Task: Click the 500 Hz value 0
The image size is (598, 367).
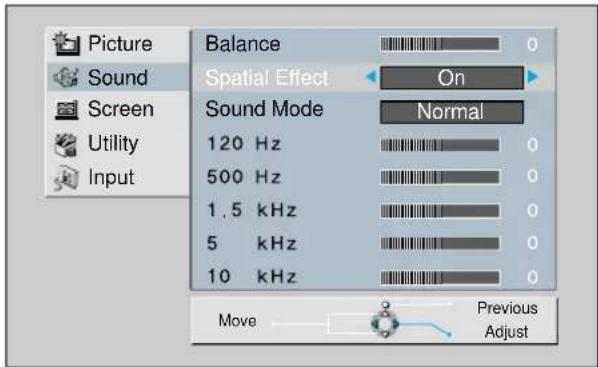Action: tap(532, 176)
